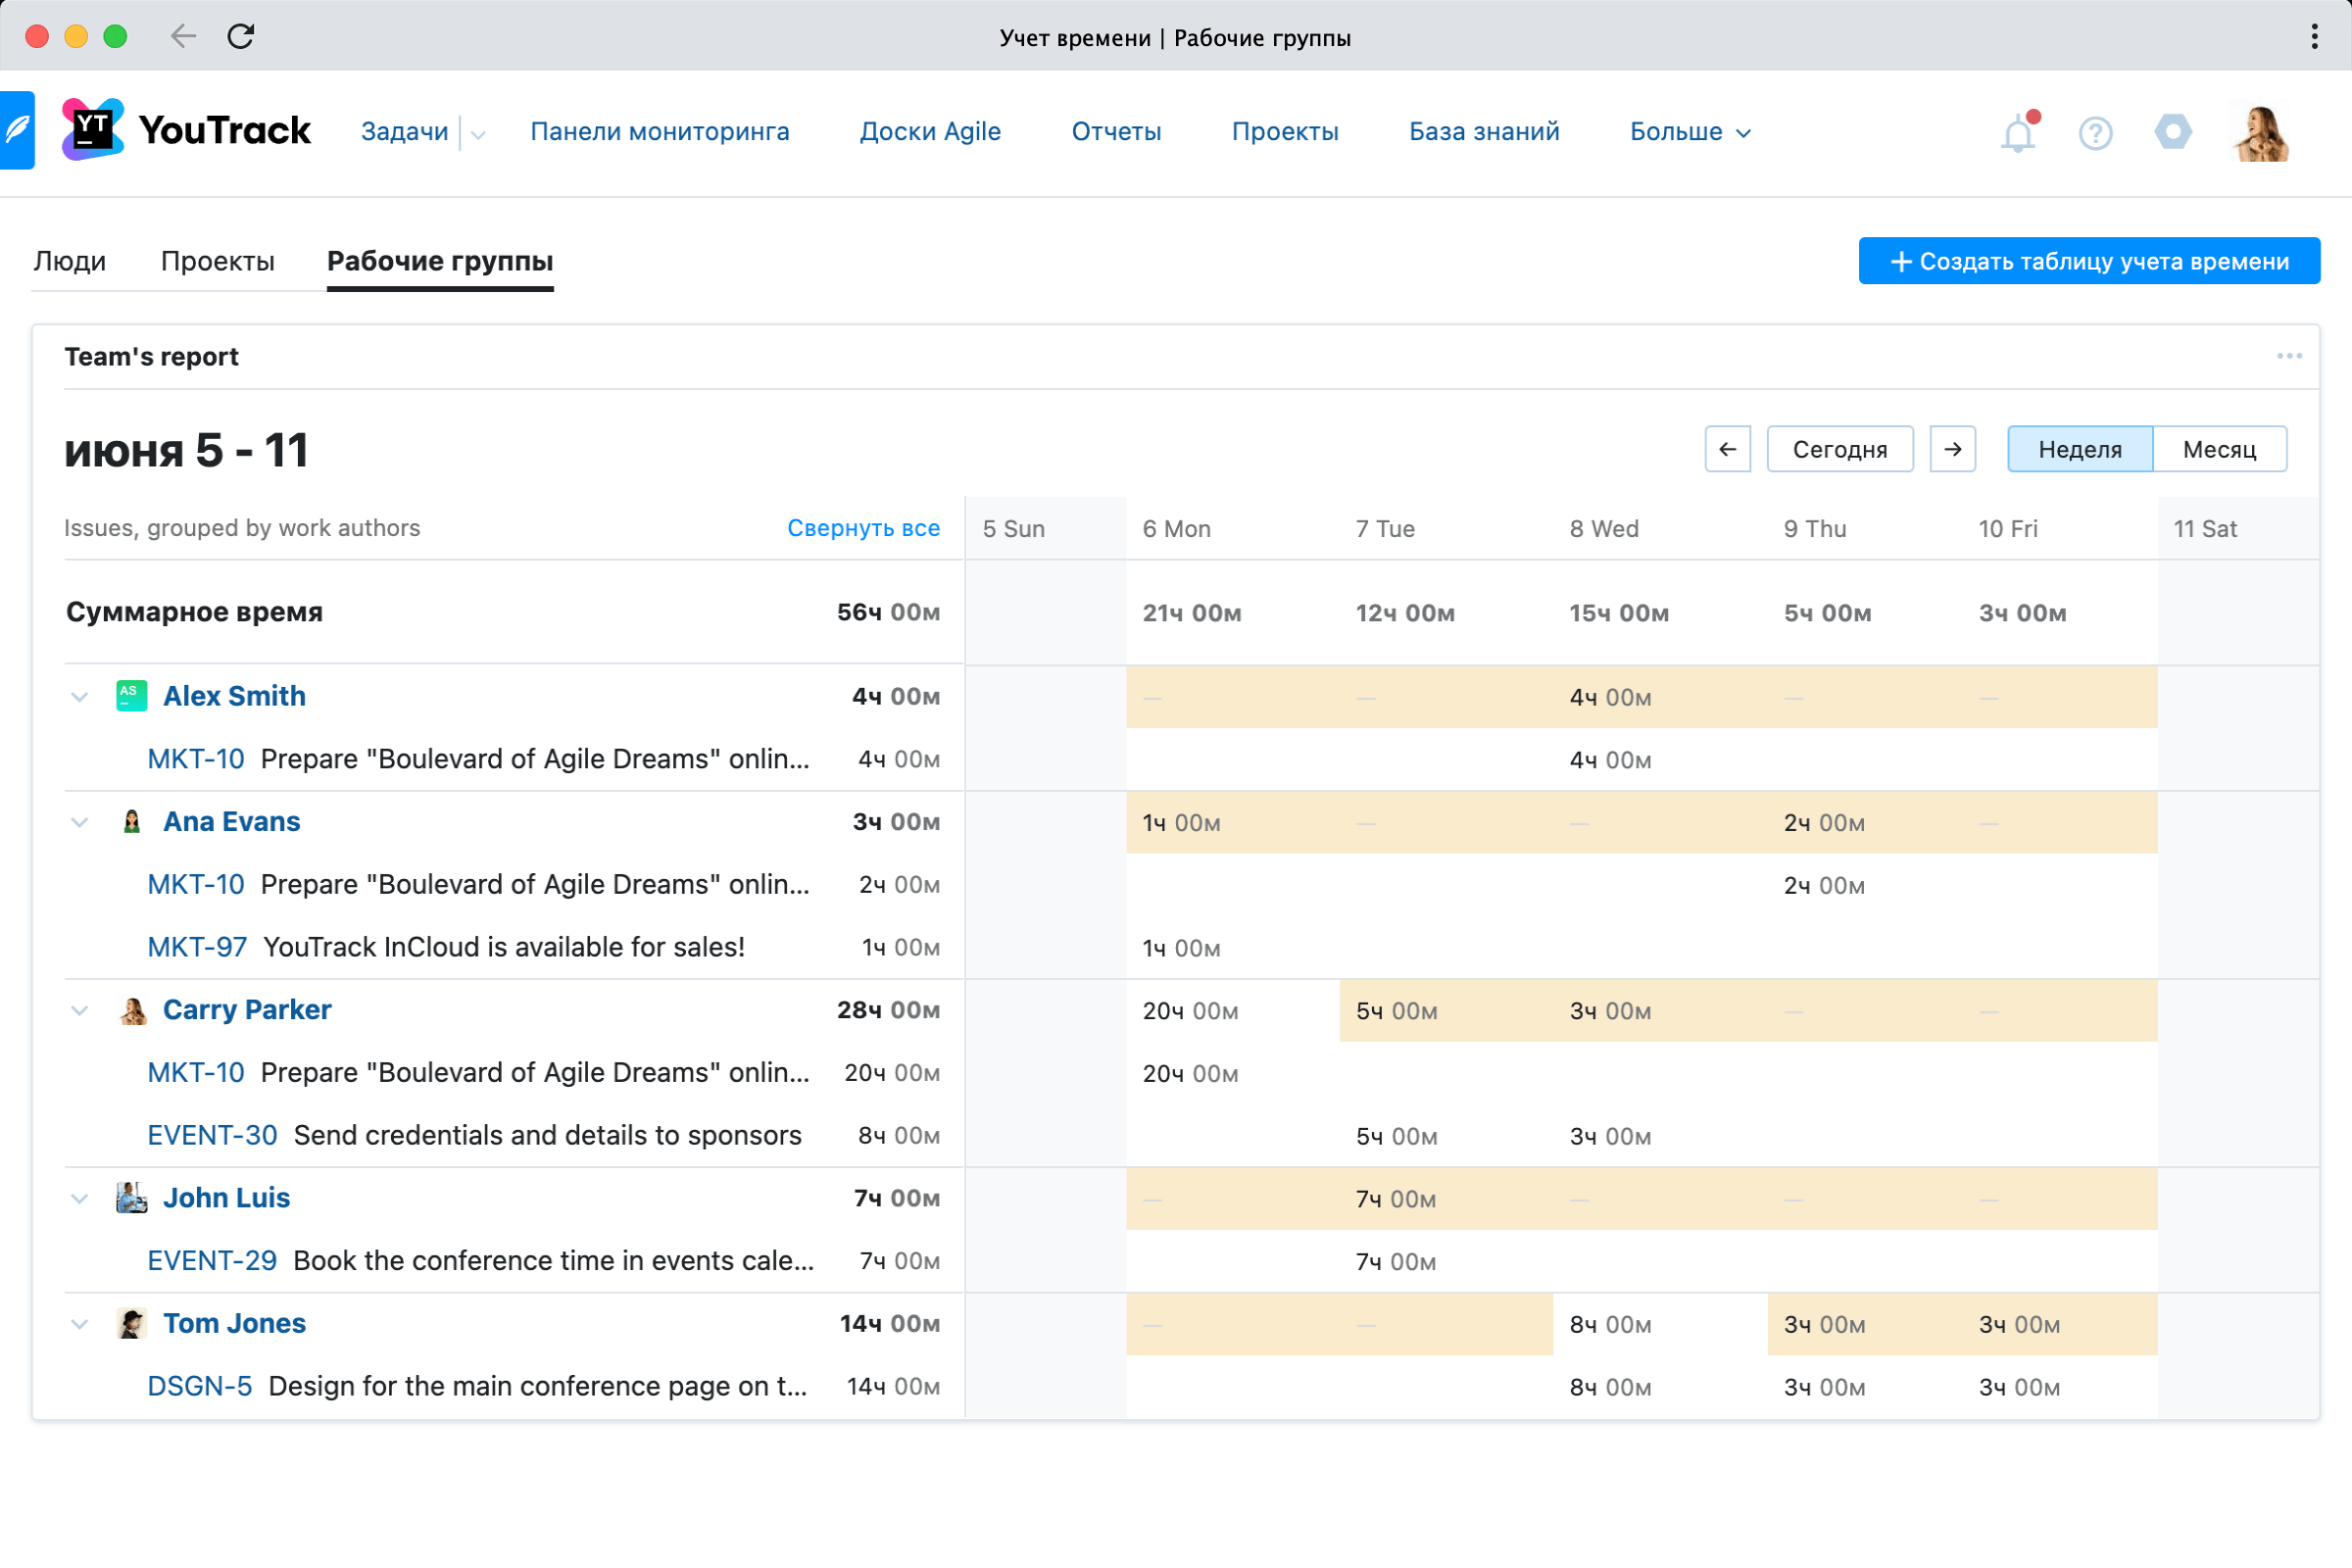Collapse the Carry Parker group

coord(80,1010)
